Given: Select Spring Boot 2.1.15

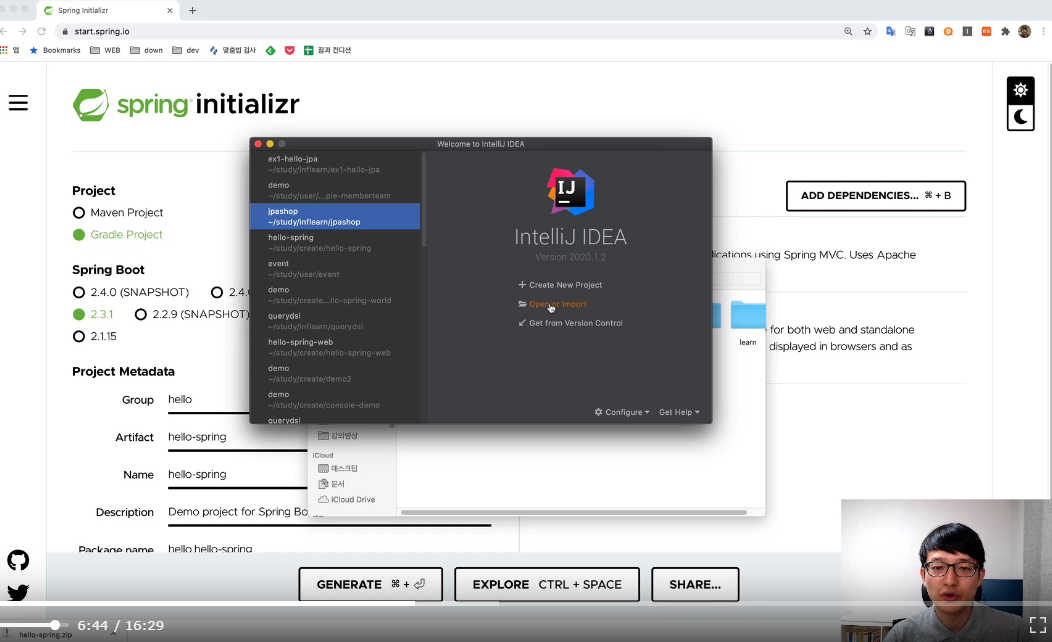Looking at the screenshot, I should pyautogui.click(x=78, y=336).
